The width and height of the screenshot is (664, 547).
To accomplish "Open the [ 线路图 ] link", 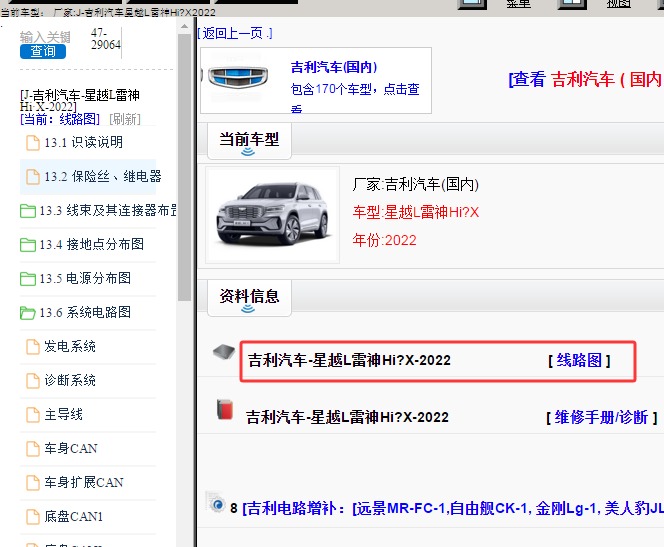I will (579, 360).
